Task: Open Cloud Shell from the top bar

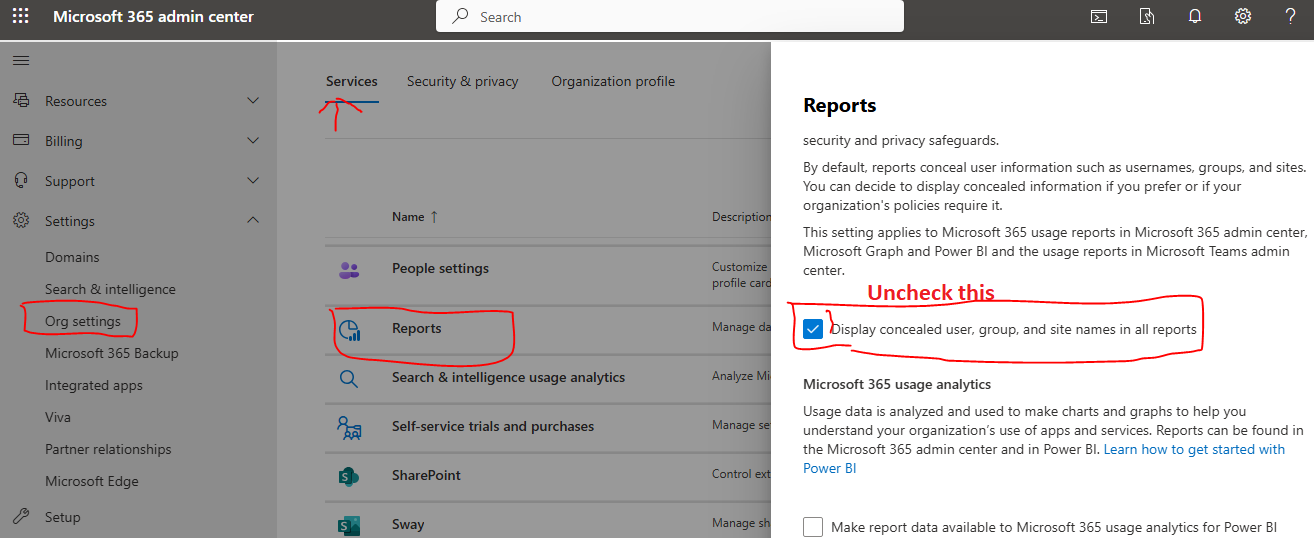Action: pyautogui.click(x=1098, y=17)
